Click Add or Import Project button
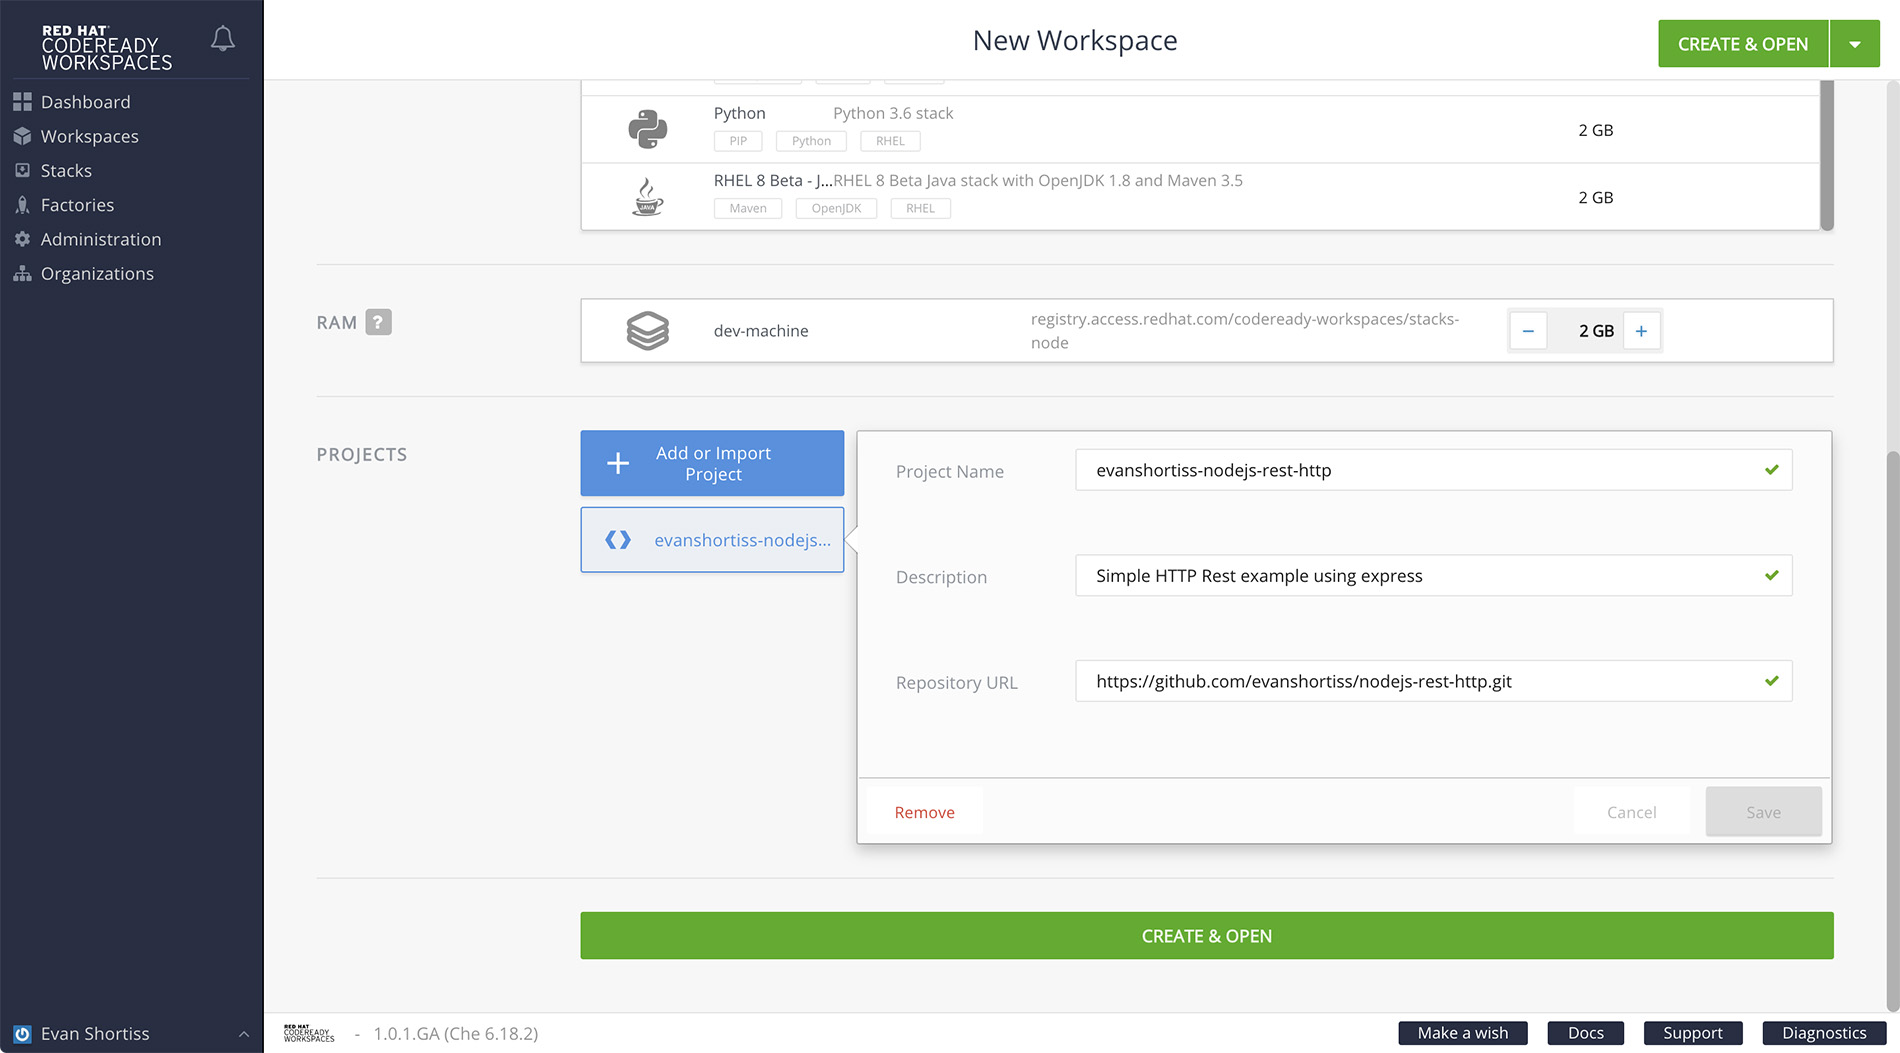The height and width of the screenshot is (1053, 1900). (712, 463)
